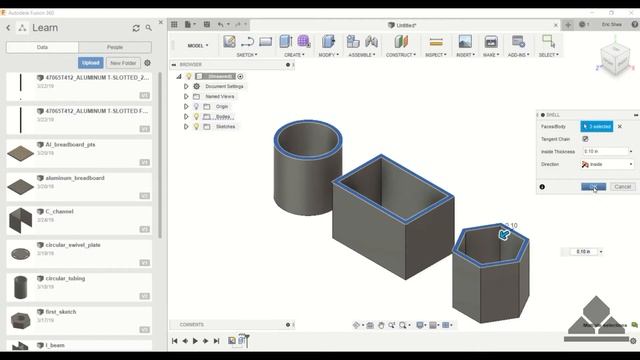This screenshot has width=640, height=360.
Task: Toggle visibility bulb of root component
Action: tap(189, 76)
